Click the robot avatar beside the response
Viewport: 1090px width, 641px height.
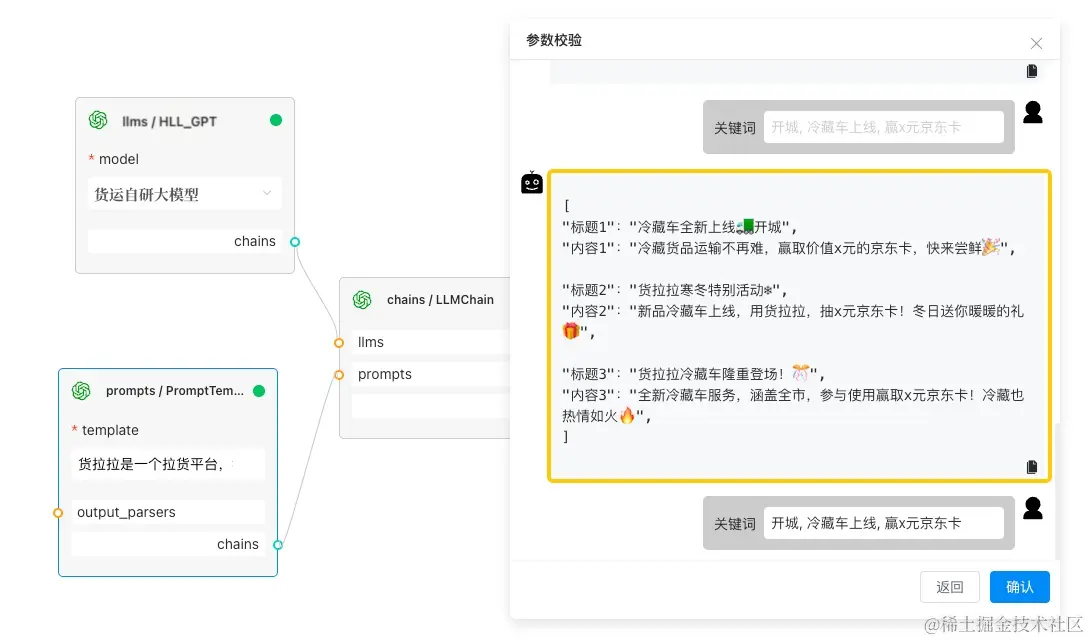click(532, 182)
